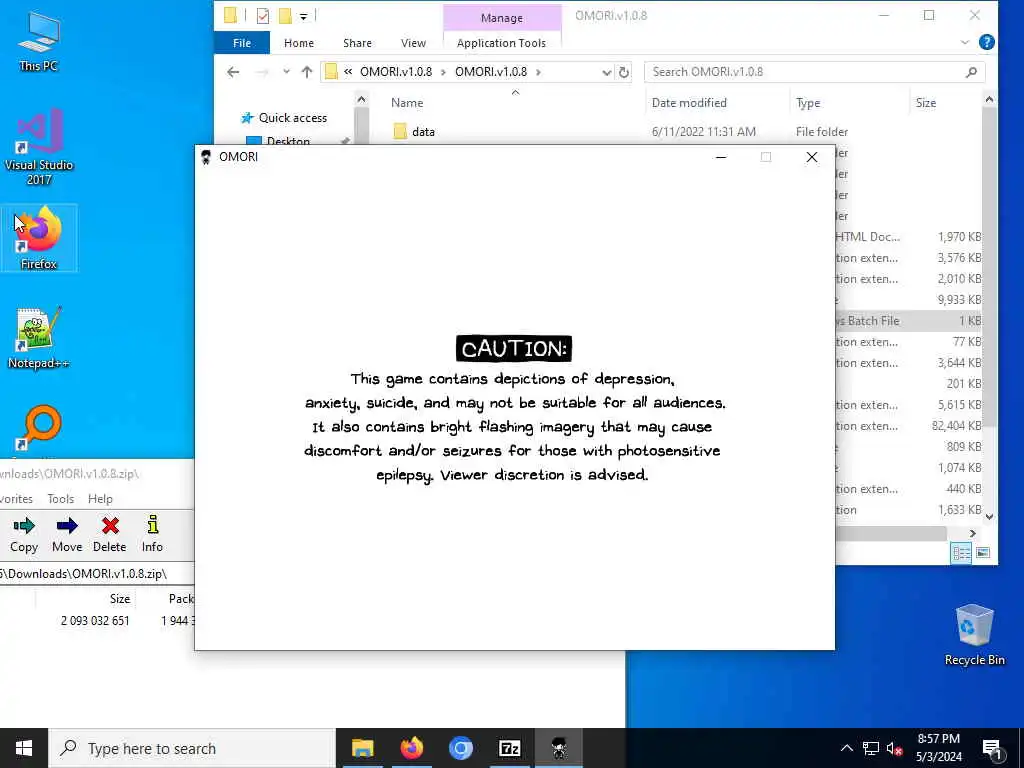Sort by Size column in Explorer
The height and width of the screenshot is (768, 1024).
[925, 103]
